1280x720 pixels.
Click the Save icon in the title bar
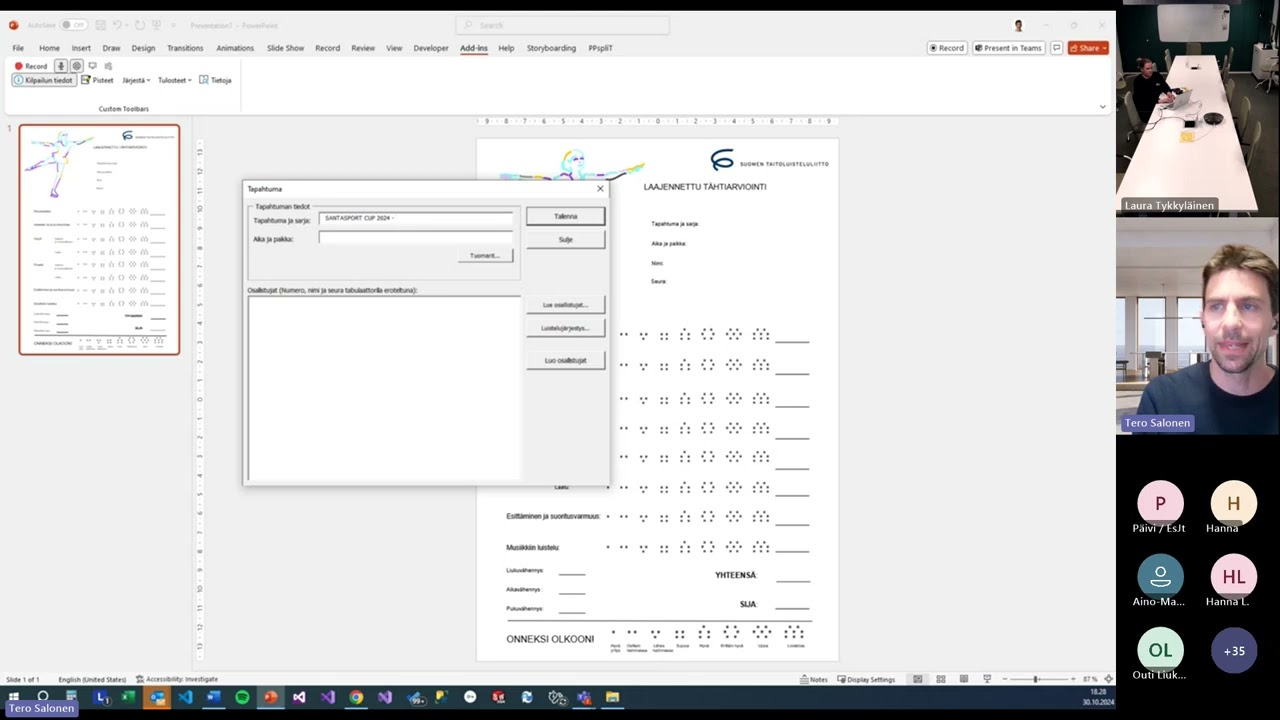click(x=100, y=25)
